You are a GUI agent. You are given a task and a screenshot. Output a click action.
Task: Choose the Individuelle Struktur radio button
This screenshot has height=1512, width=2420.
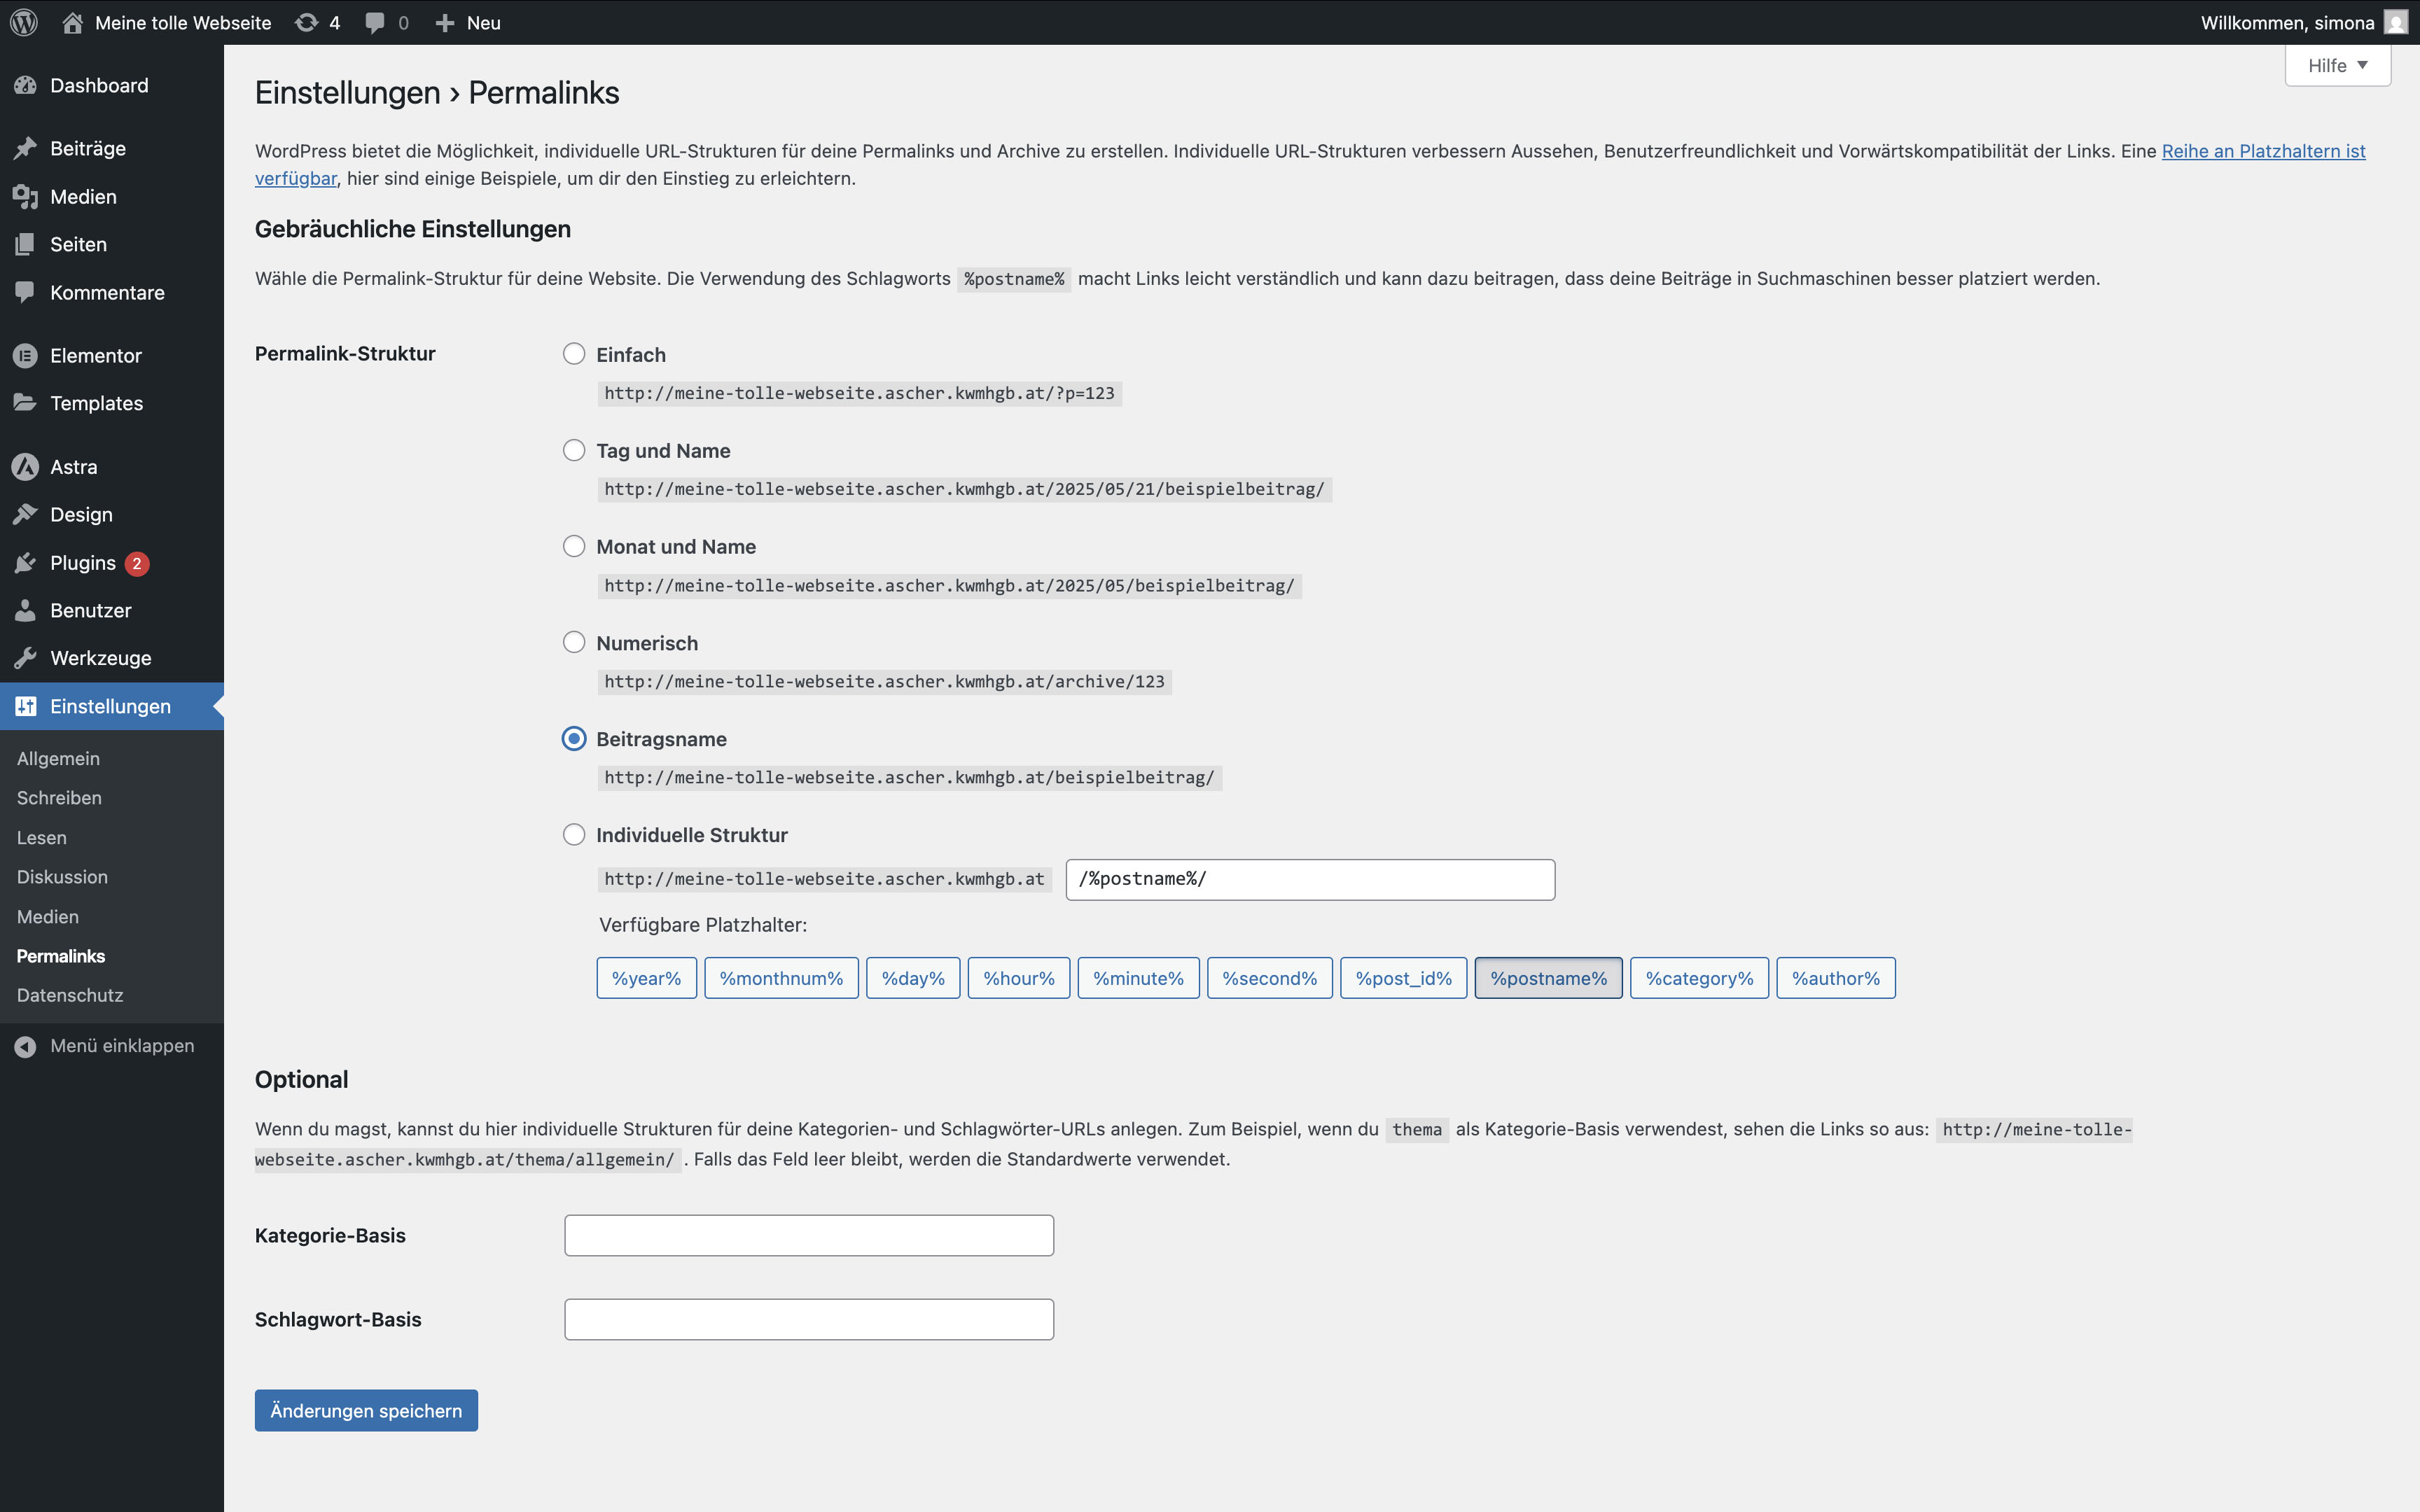tap(574, 834)
